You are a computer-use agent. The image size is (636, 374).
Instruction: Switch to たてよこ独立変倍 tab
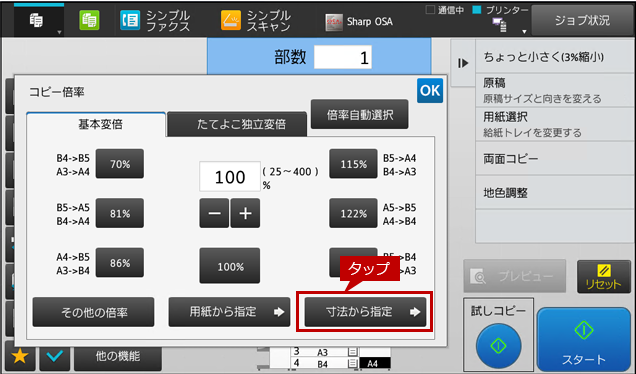pyautogui.click(x=237, y=124)
